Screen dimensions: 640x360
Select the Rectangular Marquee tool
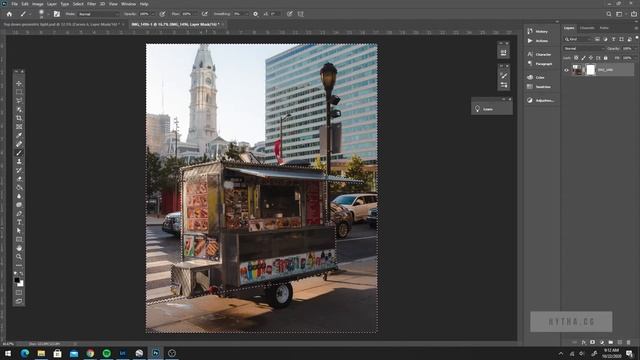(19, 92)
